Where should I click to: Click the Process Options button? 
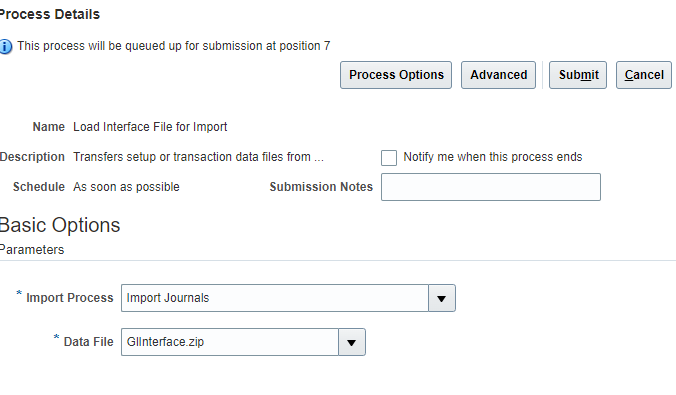pyautogui.click(x=396, y=75)
